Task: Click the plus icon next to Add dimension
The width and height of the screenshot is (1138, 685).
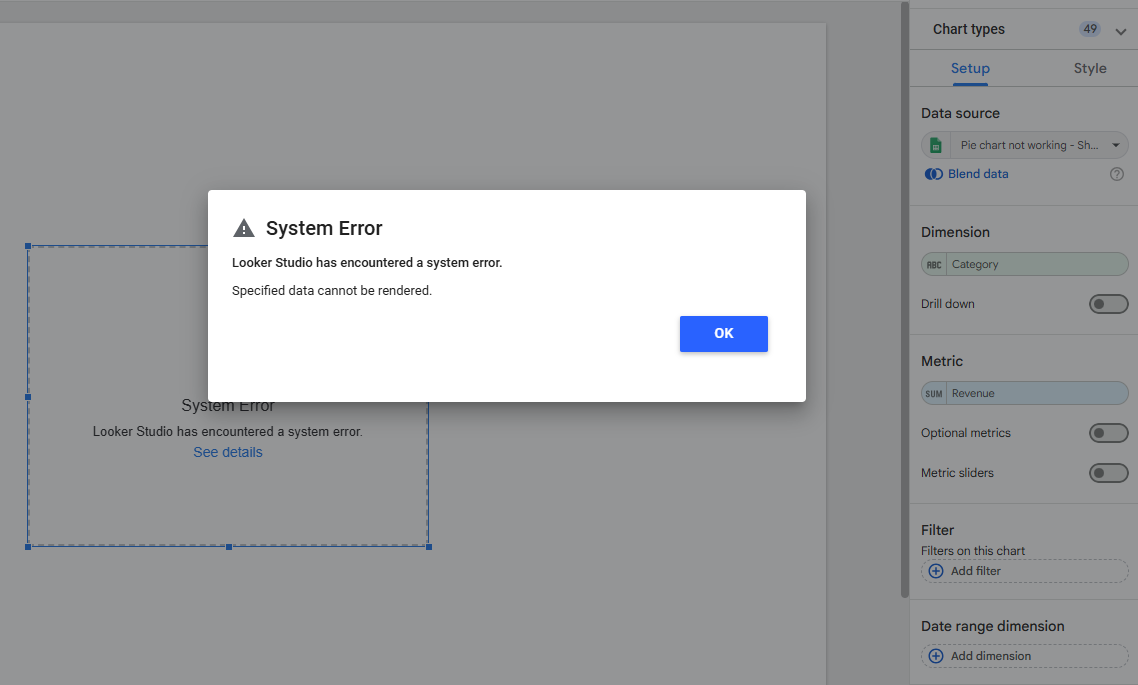Action: tap(936, 655)
